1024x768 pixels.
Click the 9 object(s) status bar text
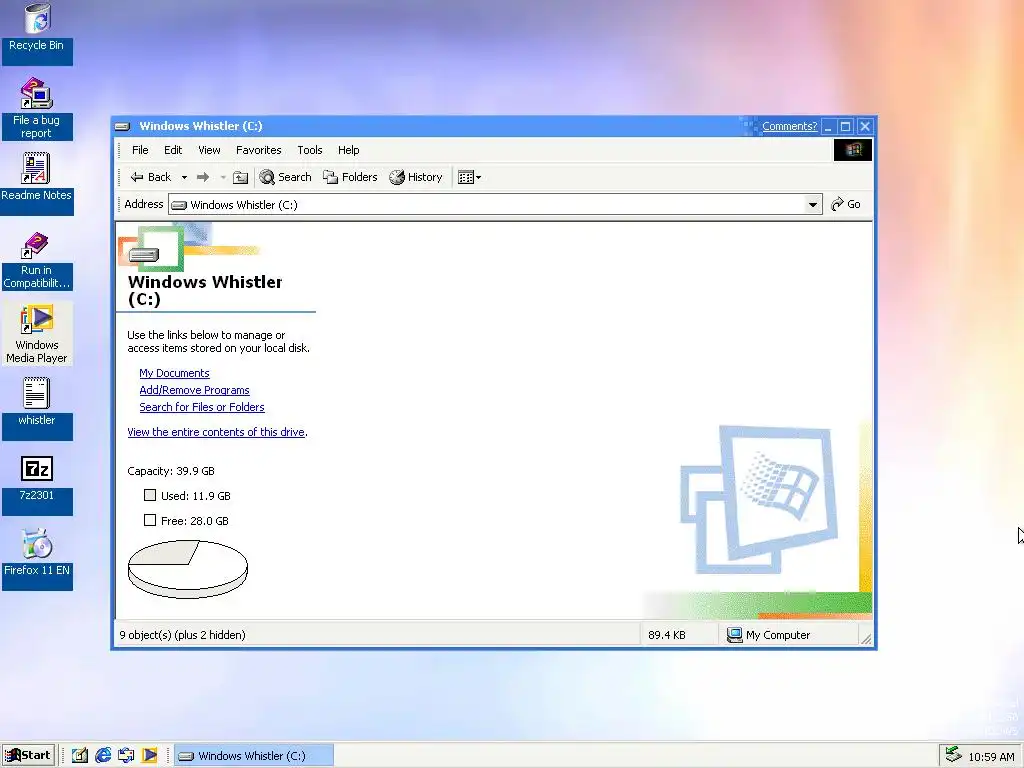182,635
